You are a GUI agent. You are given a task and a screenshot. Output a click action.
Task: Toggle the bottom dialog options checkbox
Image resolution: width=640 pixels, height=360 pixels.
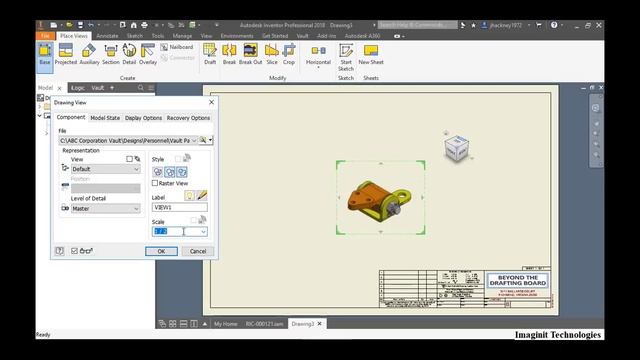click(x=74, y=251)
